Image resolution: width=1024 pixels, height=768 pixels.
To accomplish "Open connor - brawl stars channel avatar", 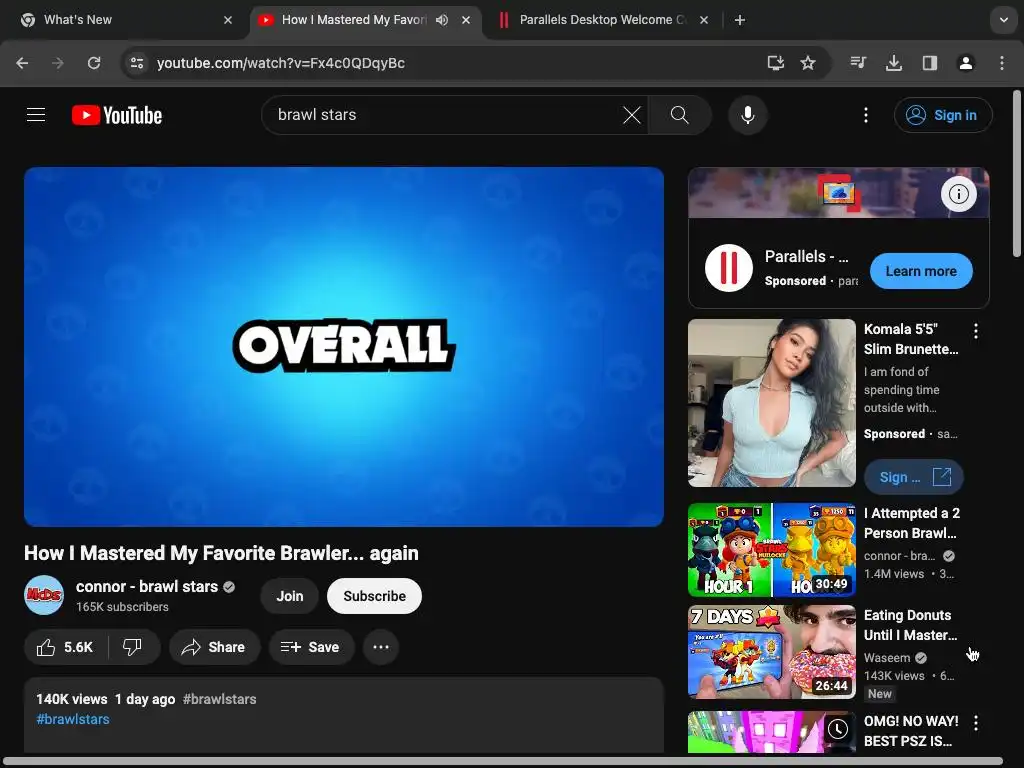I will [44, 595].
